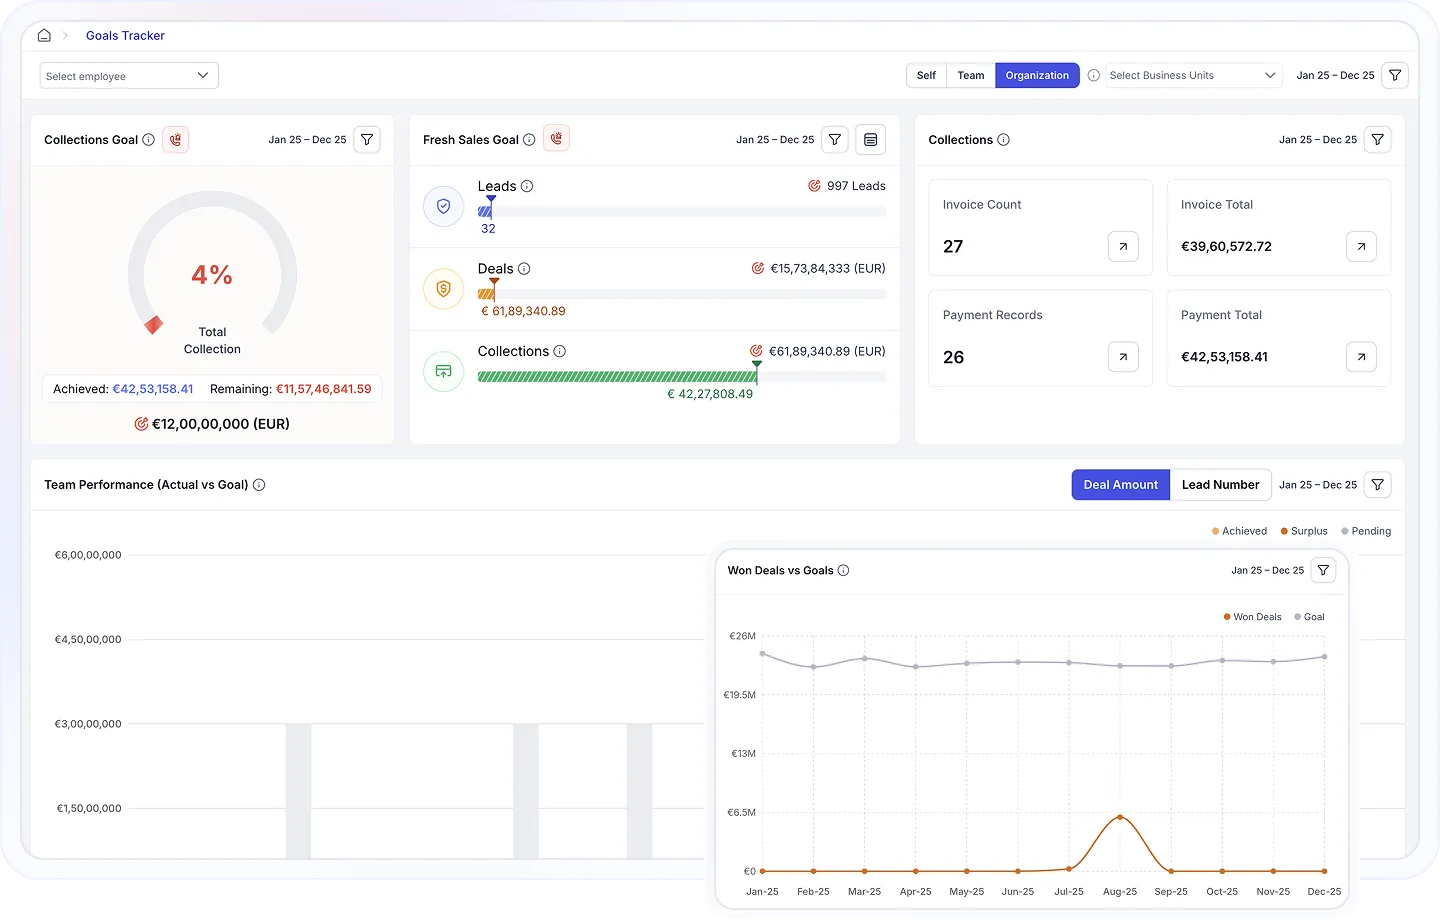
Task: Open filter for Collections Goal card
Action: 367,140
